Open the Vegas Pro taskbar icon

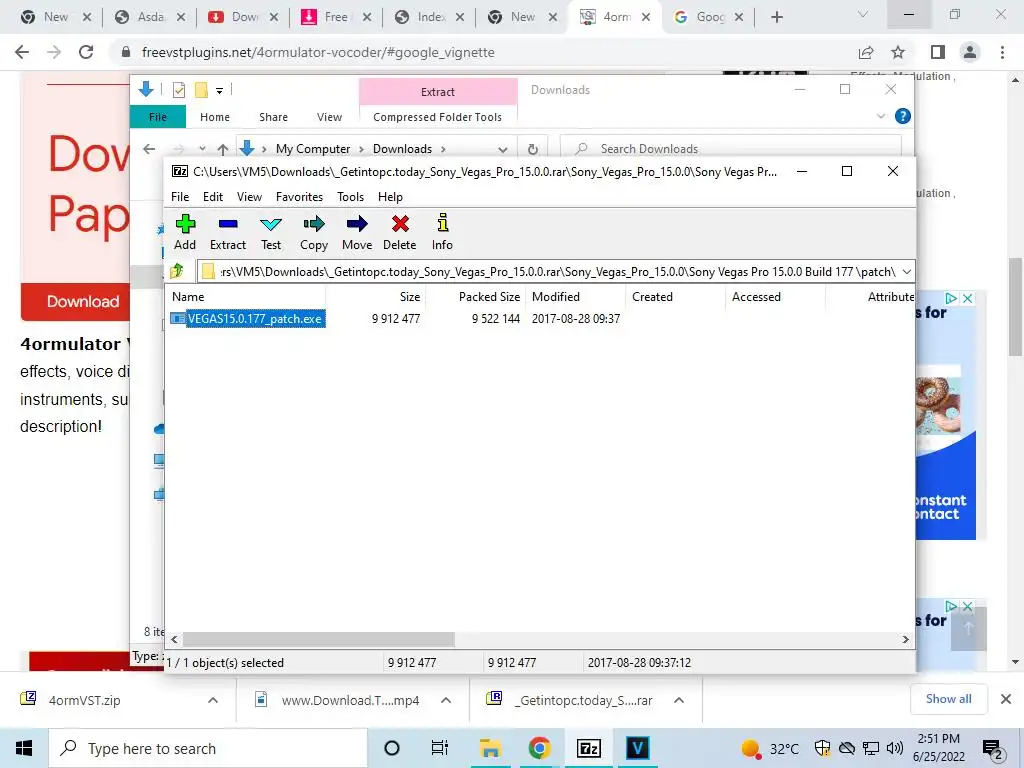(x=637, y=748)
